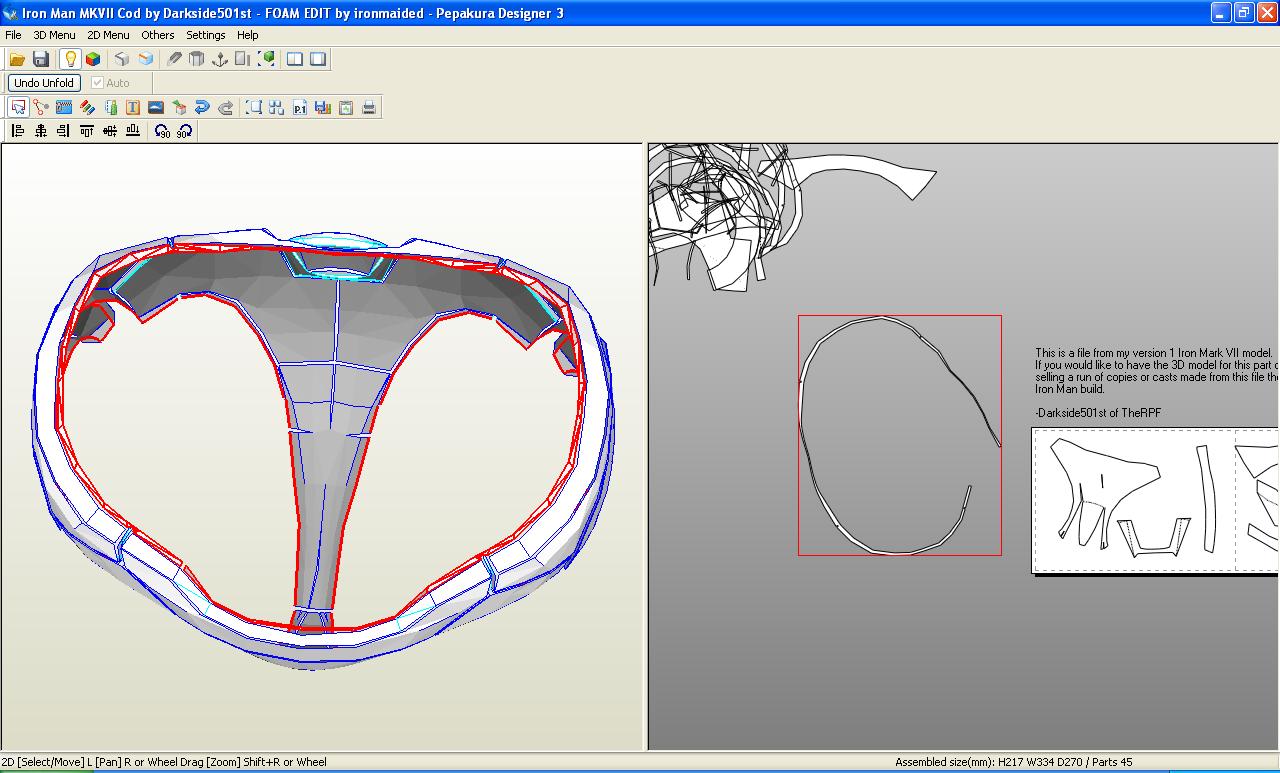Click the box with green arrow icon
The height and width of the screenshot is (773, 1280).
tap(179, 107)
